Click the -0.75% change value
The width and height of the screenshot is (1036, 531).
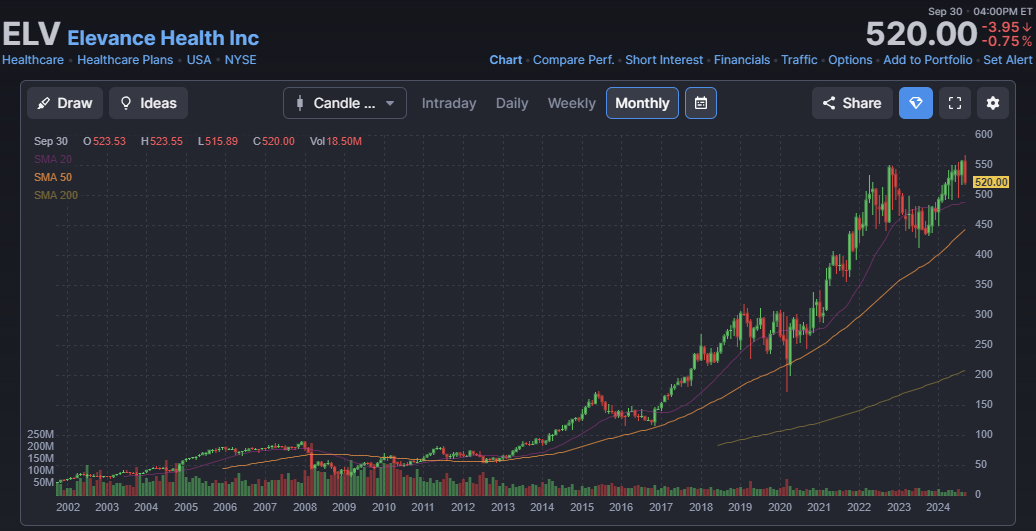point(1007,41)
